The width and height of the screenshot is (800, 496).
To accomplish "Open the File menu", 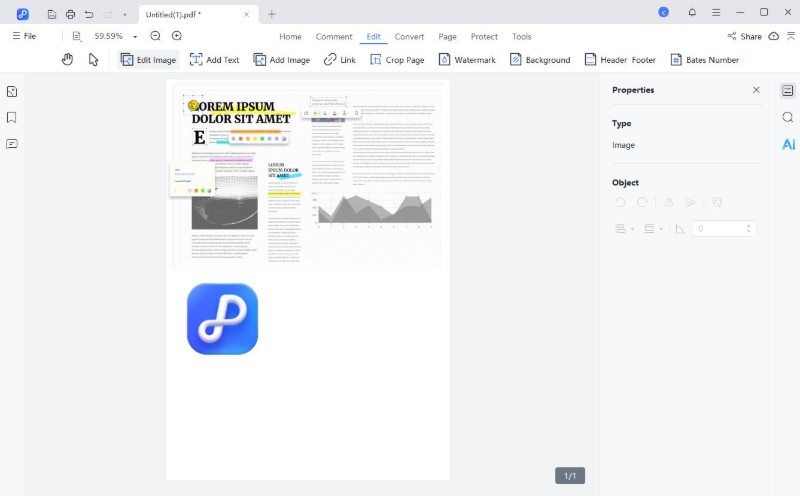I will tap(24, 36).
